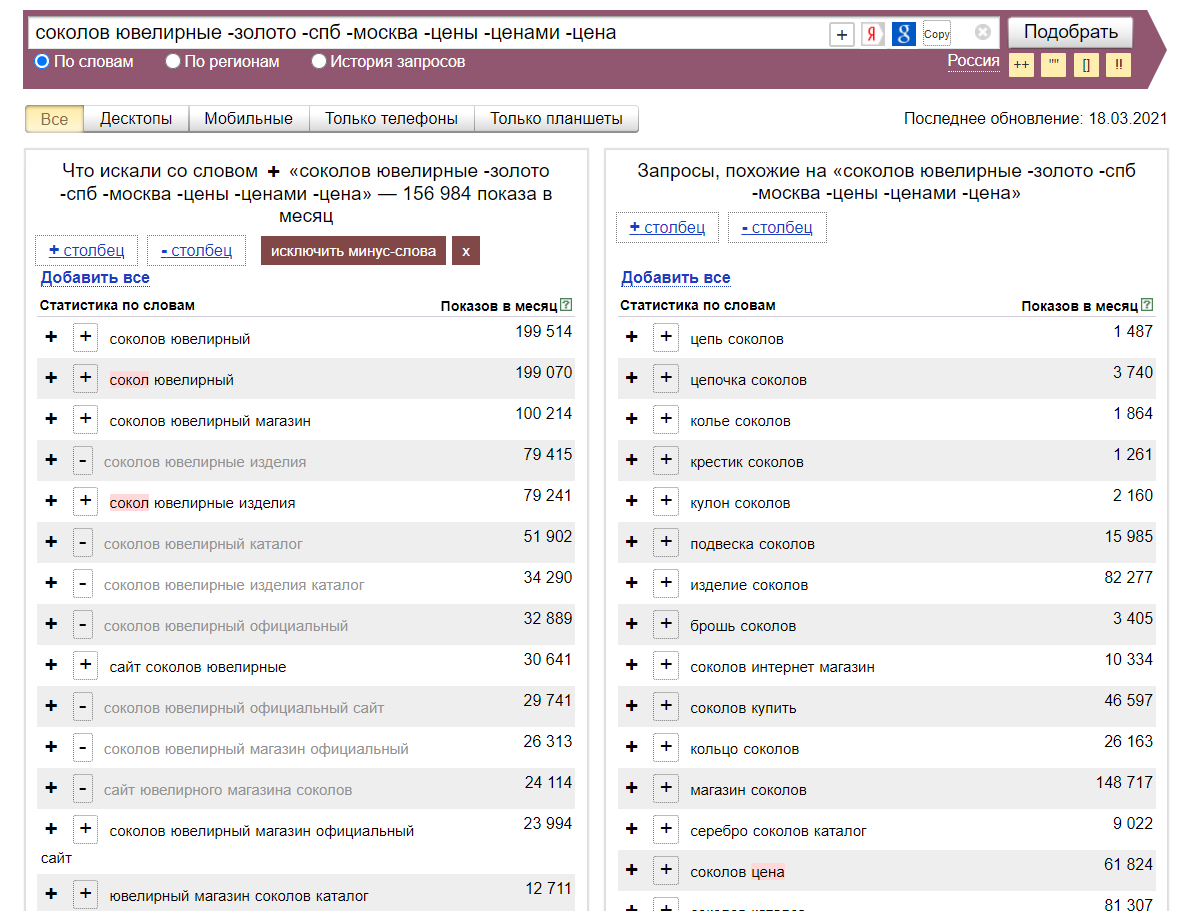Click the 'Подобрать' button
The height and width of the screenshot is (911, 1191).
1070,32
